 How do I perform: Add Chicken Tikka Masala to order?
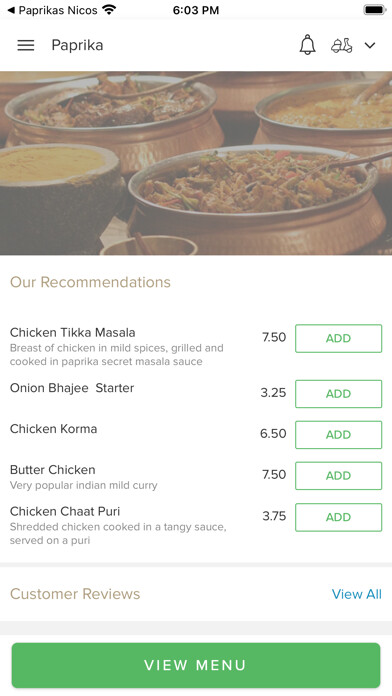(338, 338)
